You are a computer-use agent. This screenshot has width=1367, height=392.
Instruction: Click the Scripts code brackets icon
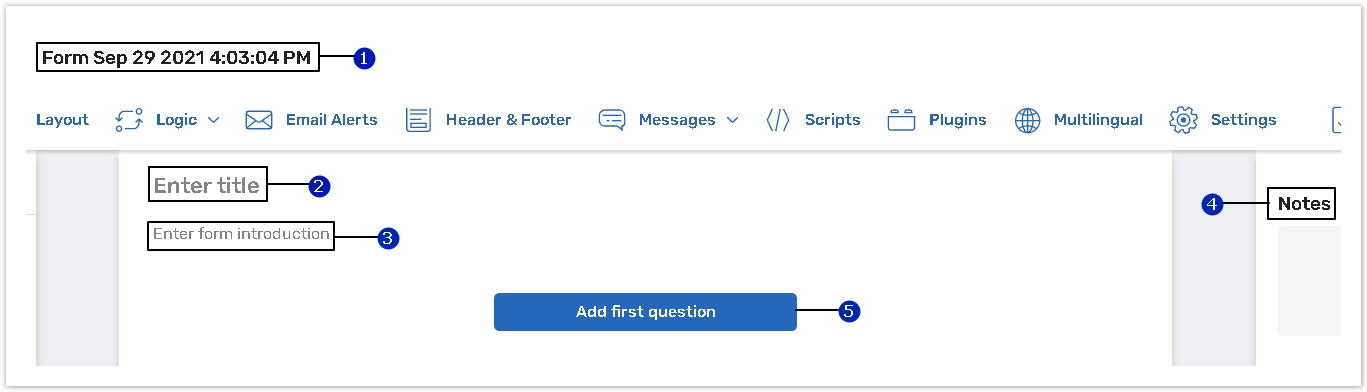[778, 120]
